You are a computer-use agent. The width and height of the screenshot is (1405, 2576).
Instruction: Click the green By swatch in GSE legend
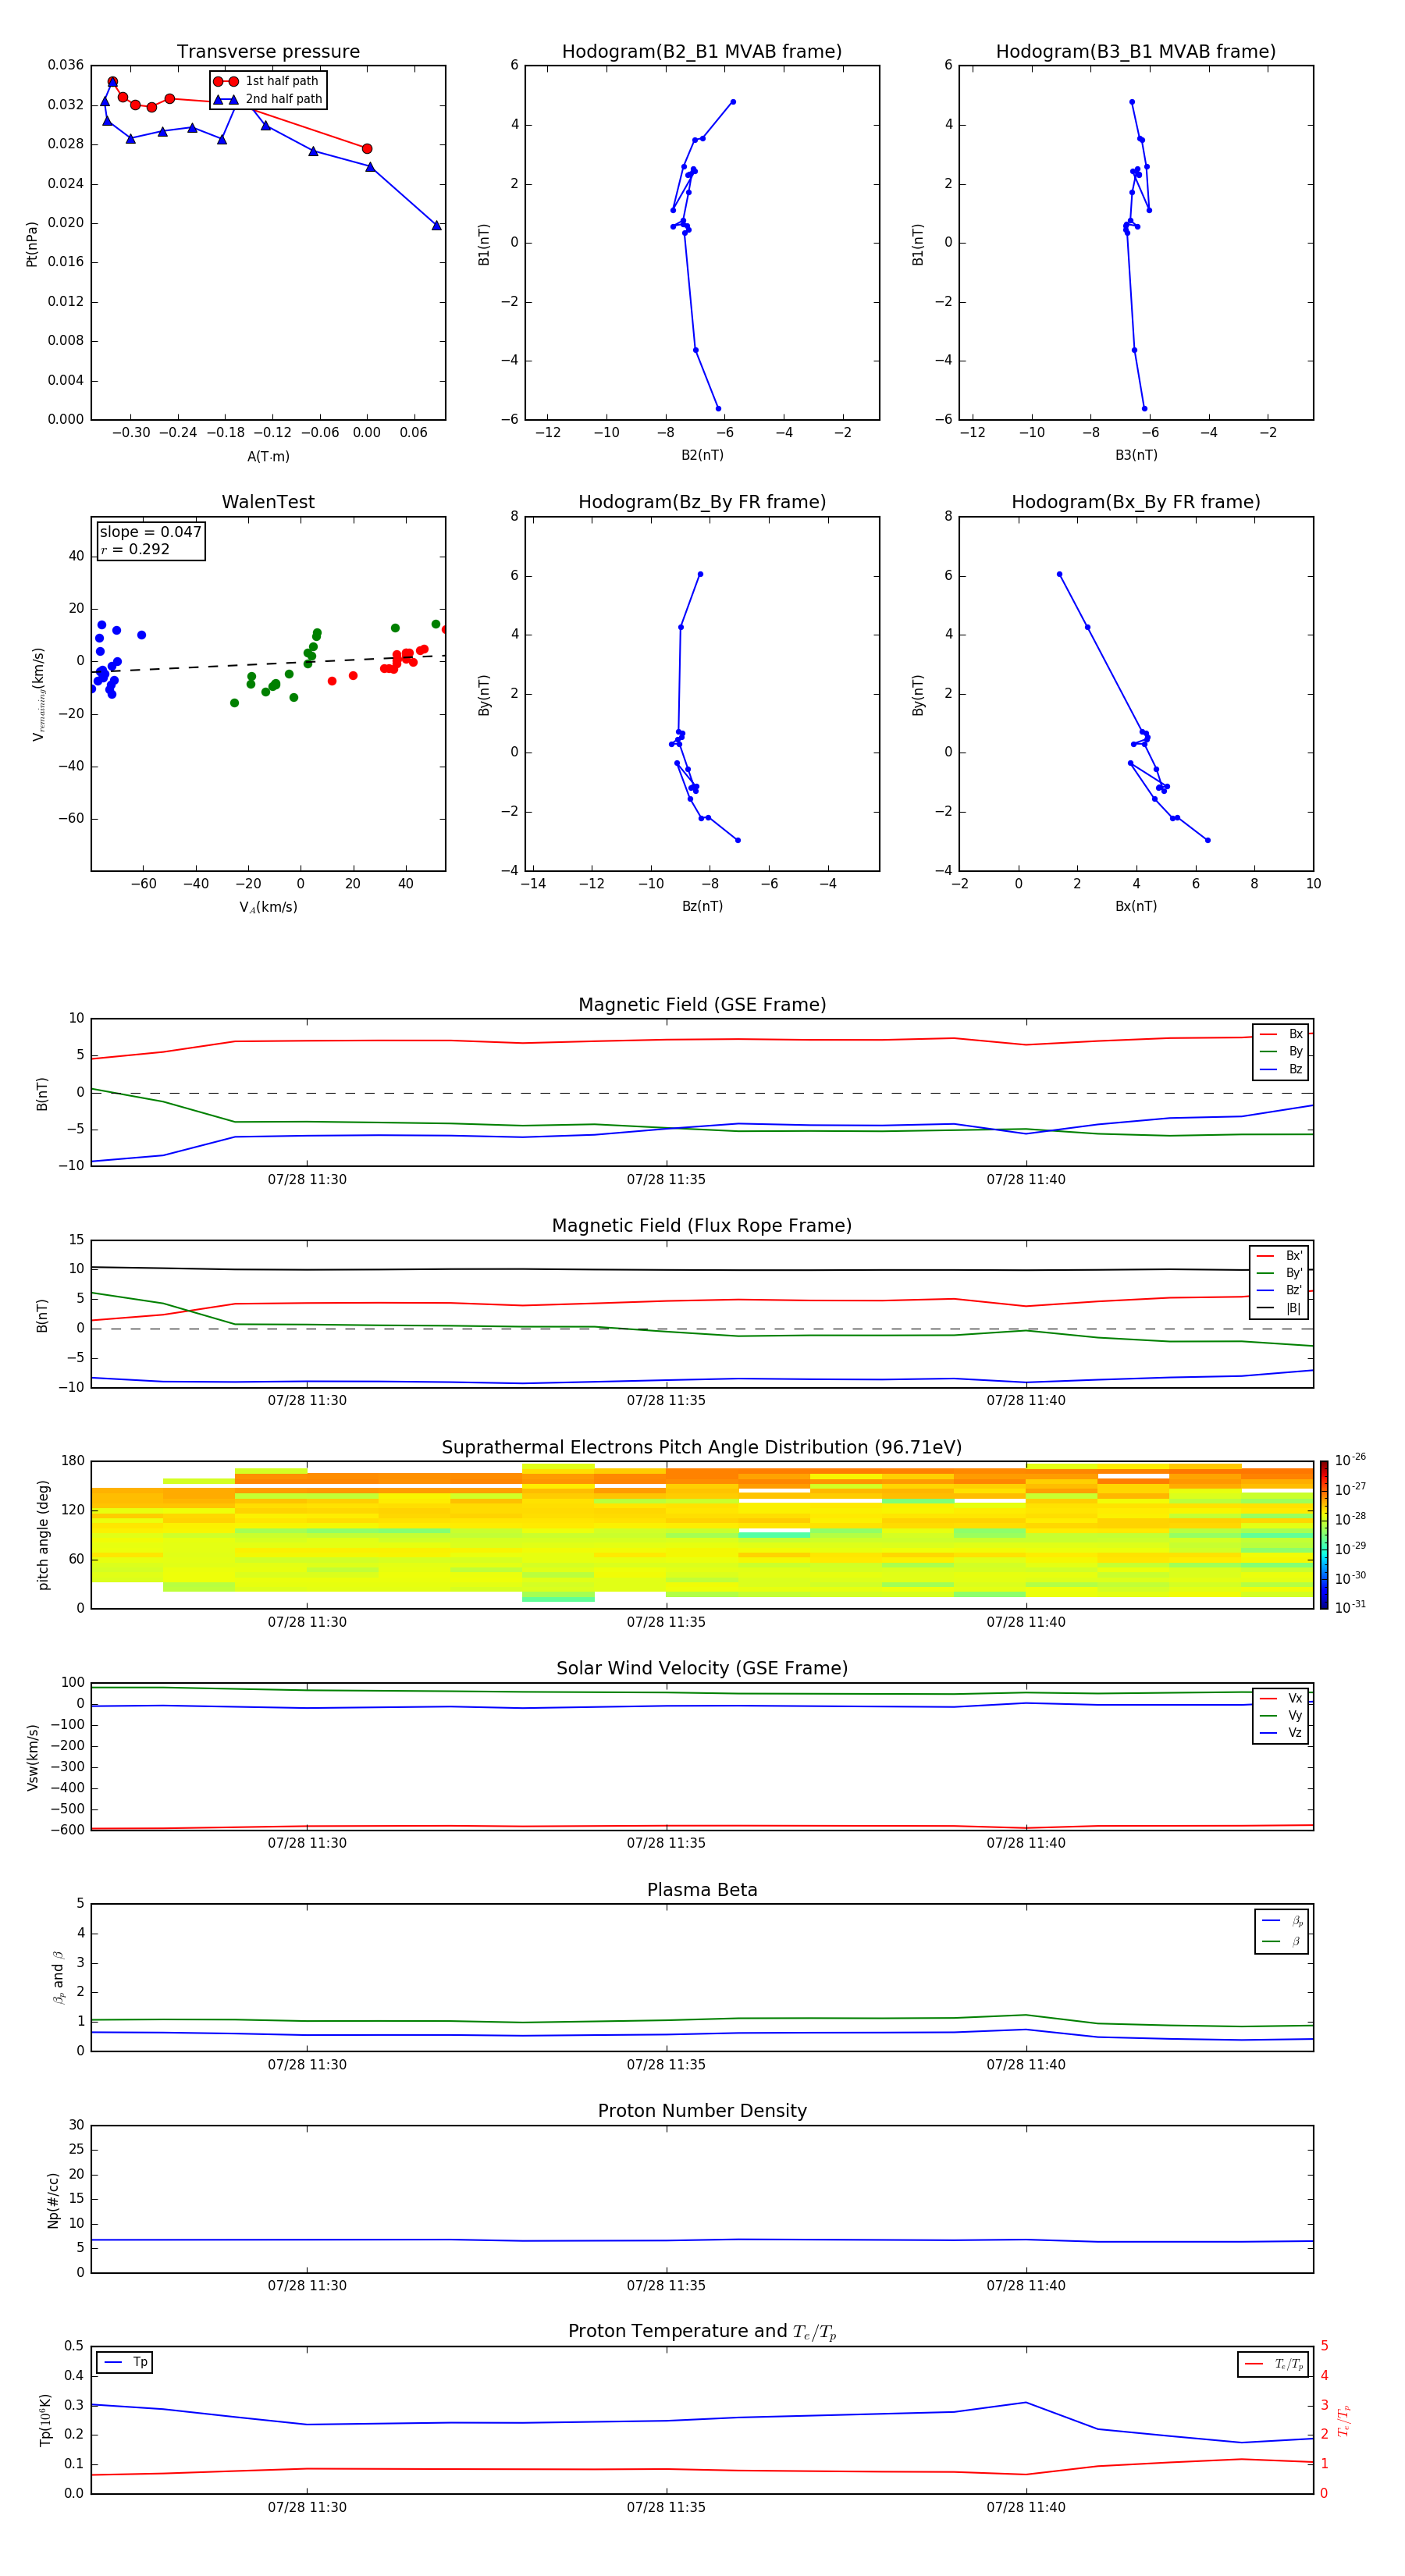coord(1268,1052)
